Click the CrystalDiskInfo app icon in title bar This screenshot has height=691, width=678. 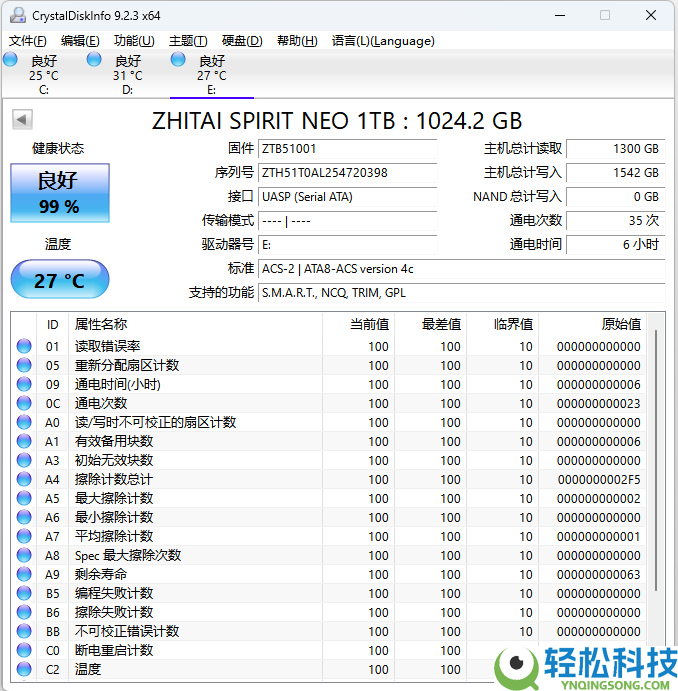18,15
